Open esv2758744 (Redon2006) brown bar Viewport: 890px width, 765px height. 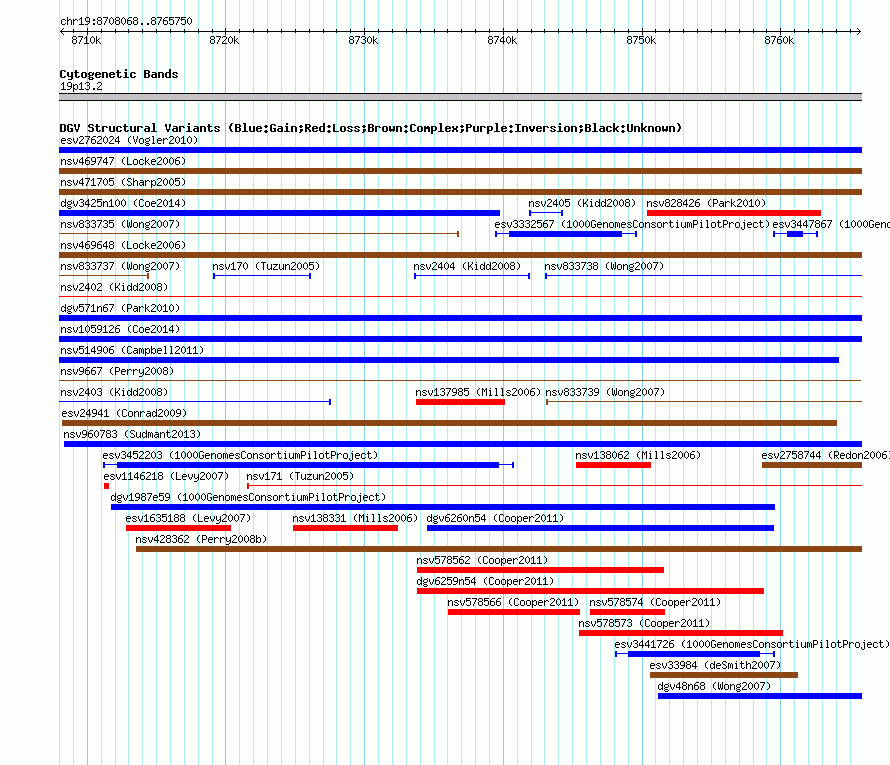(812, 465)
